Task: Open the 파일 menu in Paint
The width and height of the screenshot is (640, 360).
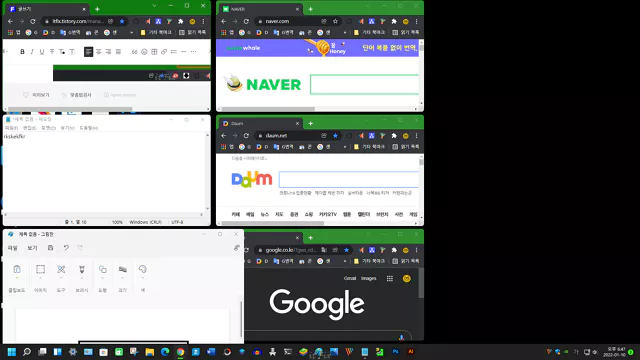Action: click(x=13, y=248)
